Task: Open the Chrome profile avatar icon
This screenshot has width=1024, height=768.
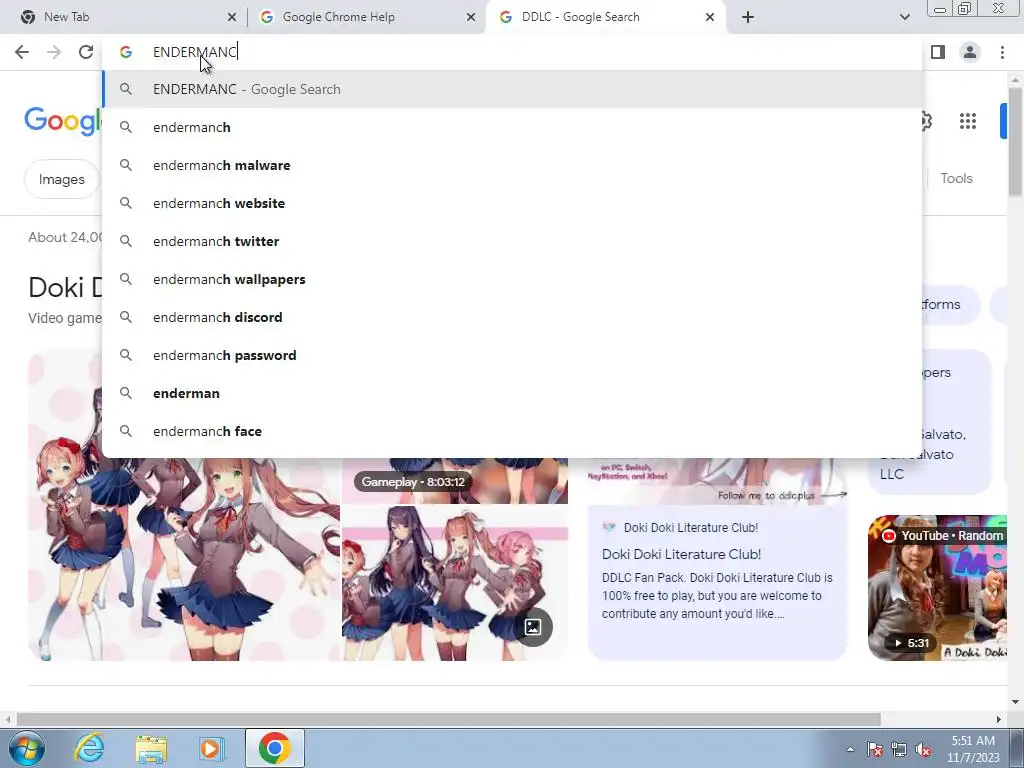Action: pyautogui.click(x=970, y=52)
